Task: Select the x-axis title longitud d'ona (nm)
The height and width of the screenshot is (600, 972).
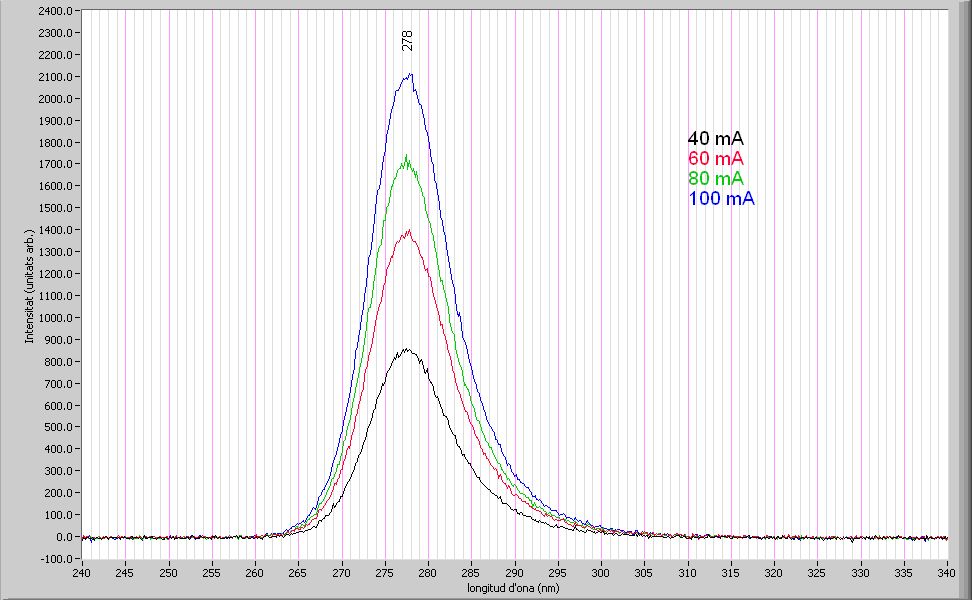Action: [514, 587]
